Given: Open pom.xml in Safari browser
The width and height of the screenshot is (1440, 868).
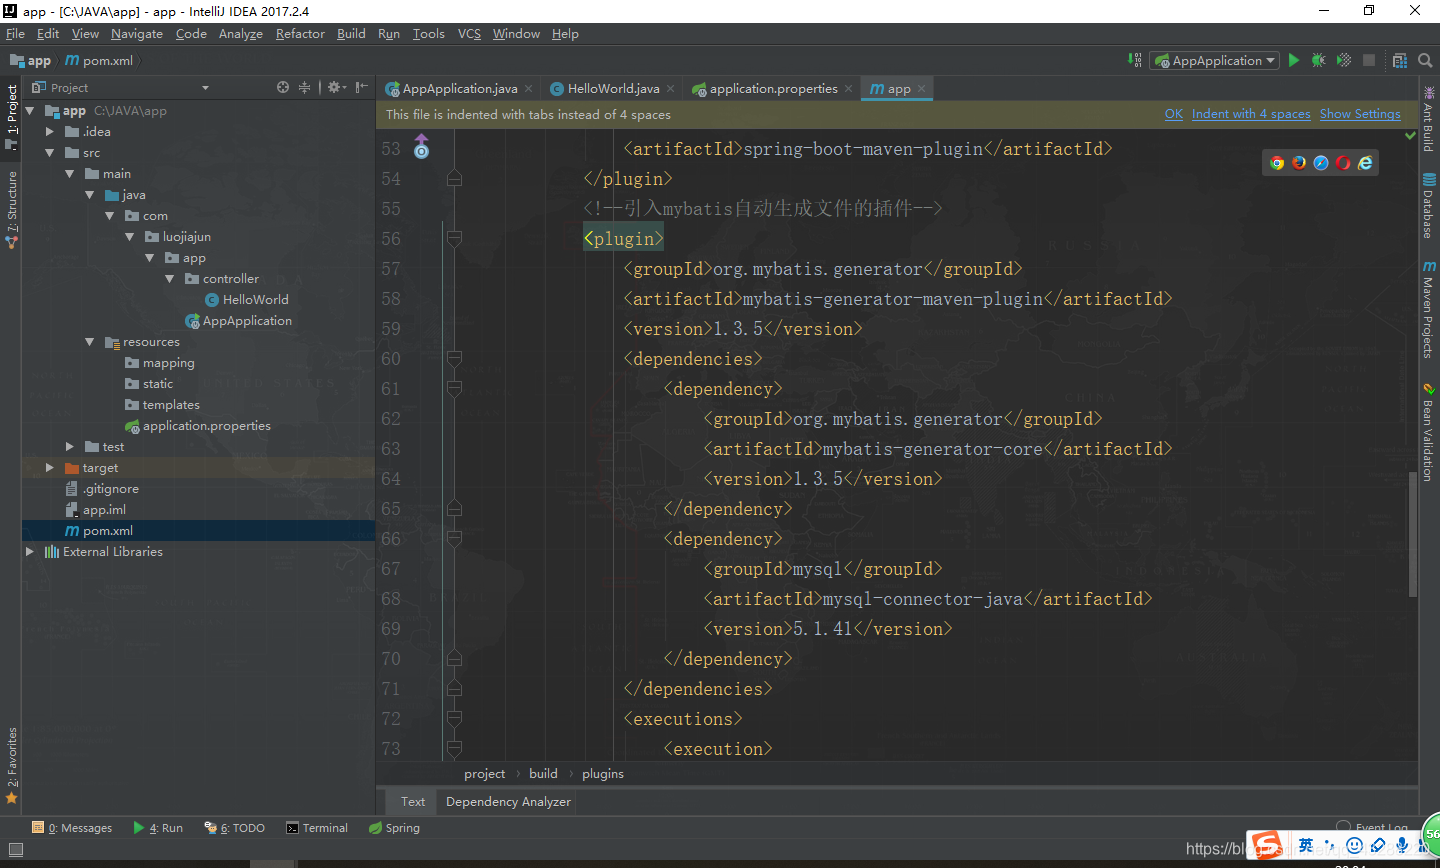Looking at the screenshot, I should click(1321, 162).
